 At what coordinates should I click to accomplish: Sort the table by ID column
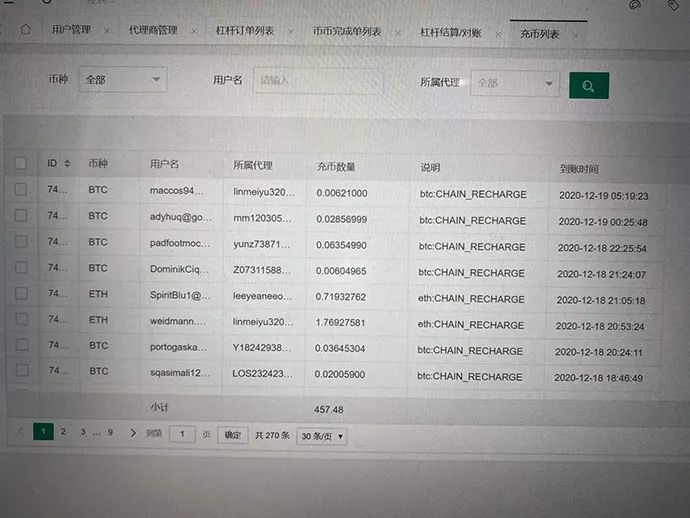(67, 163)
